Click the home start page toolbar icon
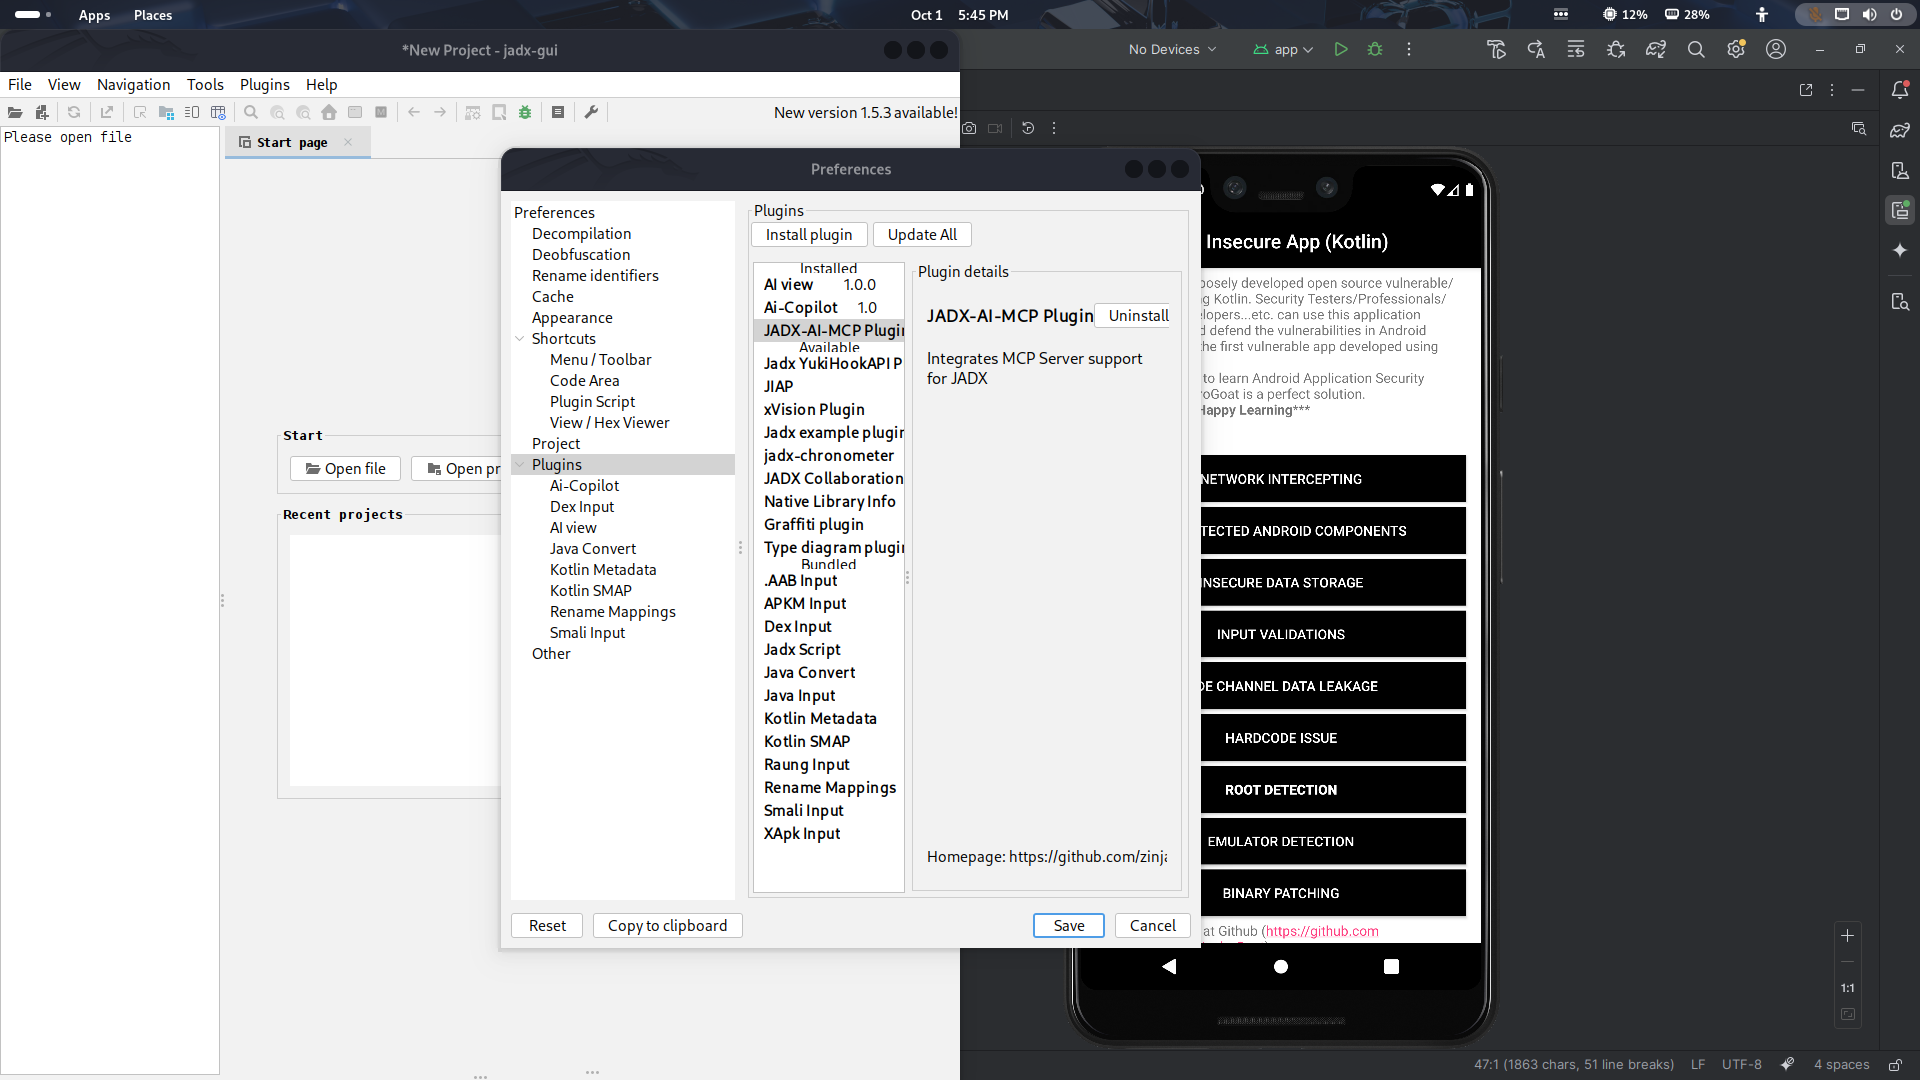The height and width of the screenshot is (1080, 1920). click(x=329, y=113)
